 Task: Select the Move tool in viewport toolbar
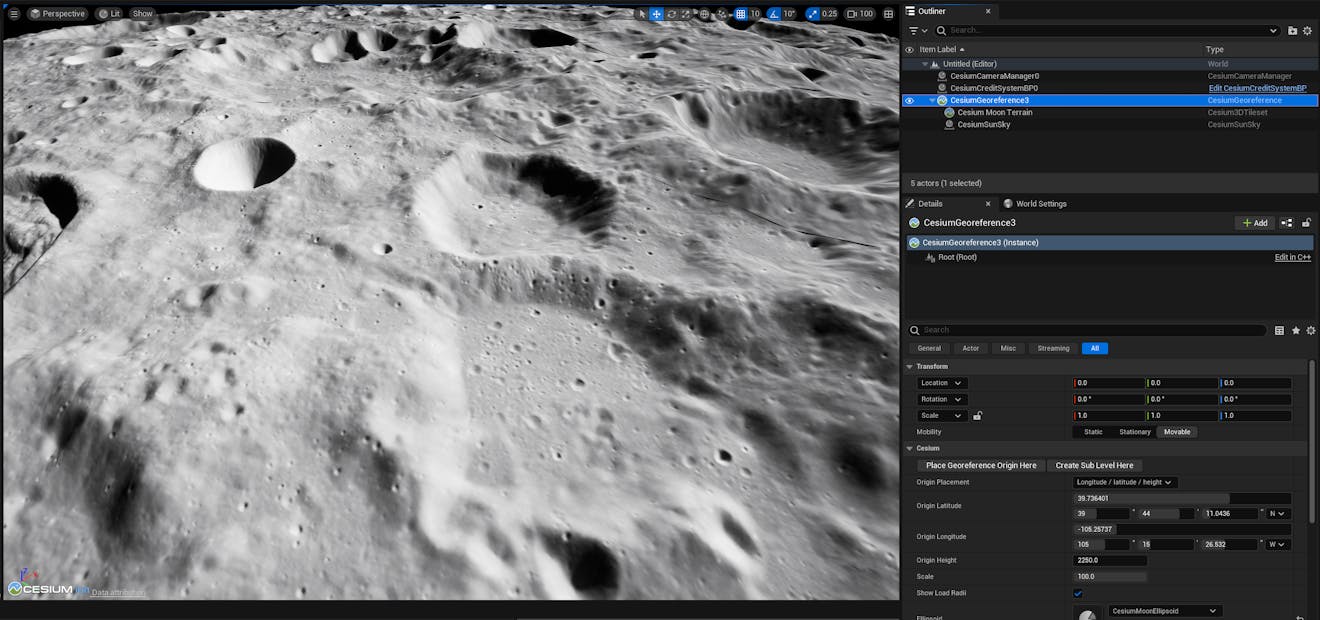pyautogui.click(x=656, y=14)
